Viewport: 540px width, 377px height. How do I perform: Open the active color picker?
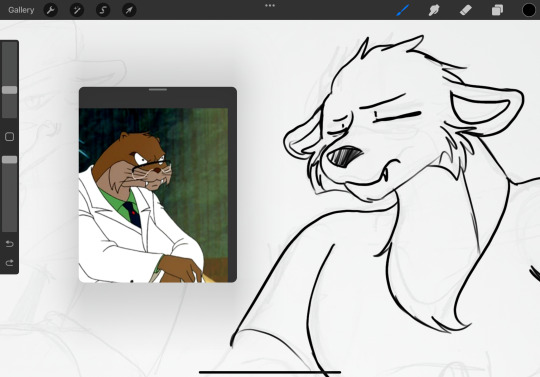(x=529, y=10)
